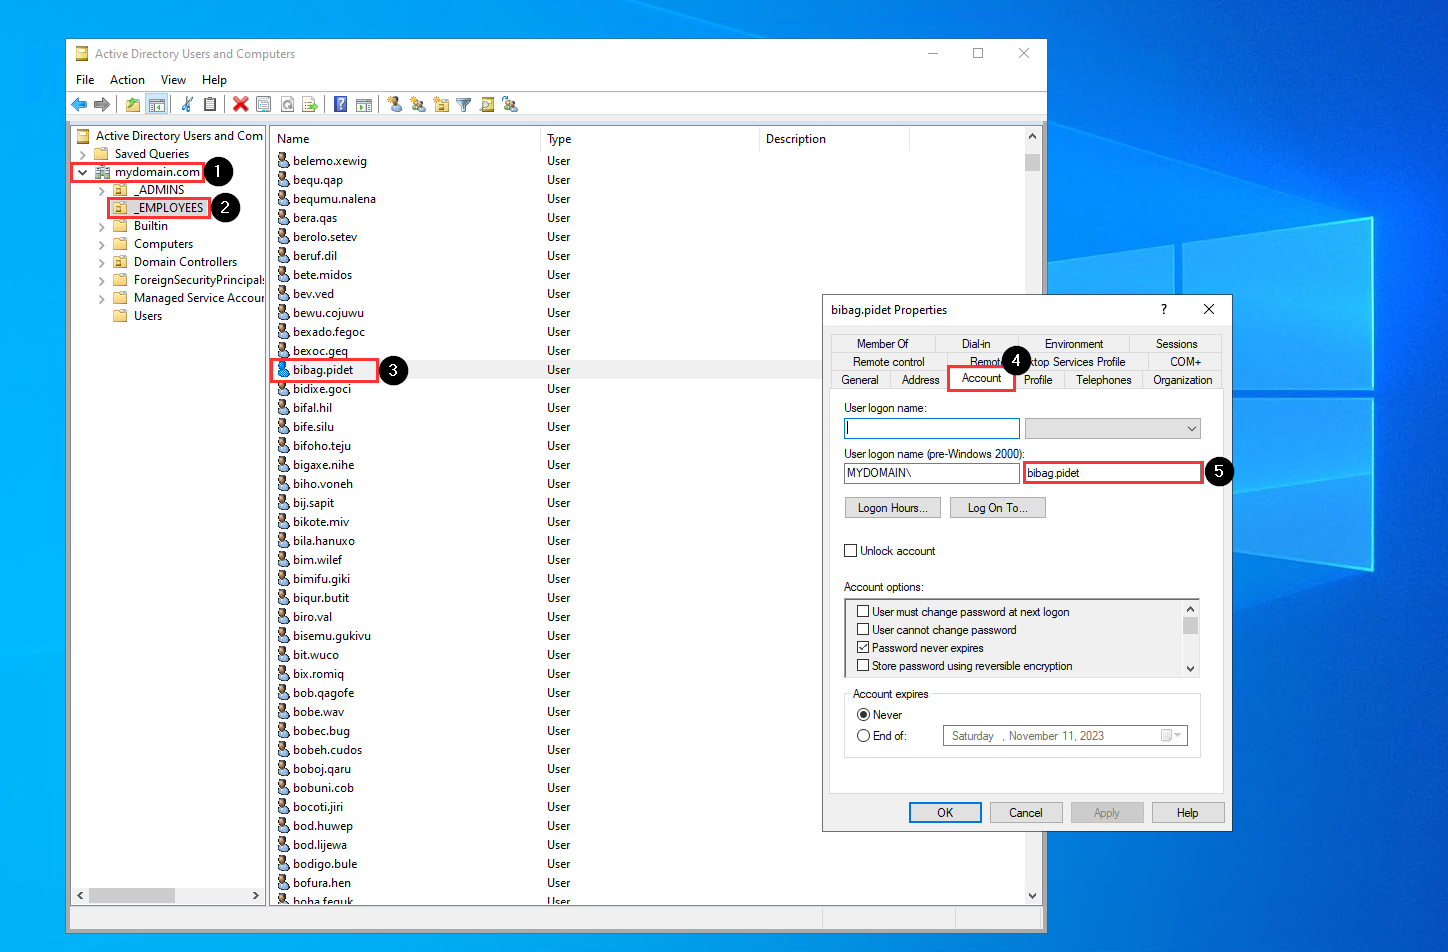Click the Find objects magnifier icon
Screen dimensions: 1448x952
pos(487,104)
